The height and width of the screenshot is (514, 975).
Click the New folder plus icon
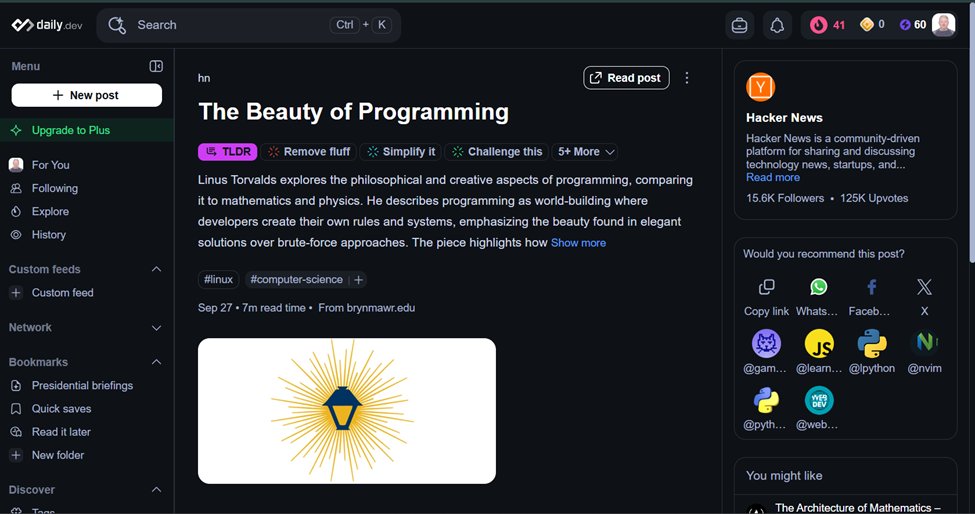(x=16, y=455)
